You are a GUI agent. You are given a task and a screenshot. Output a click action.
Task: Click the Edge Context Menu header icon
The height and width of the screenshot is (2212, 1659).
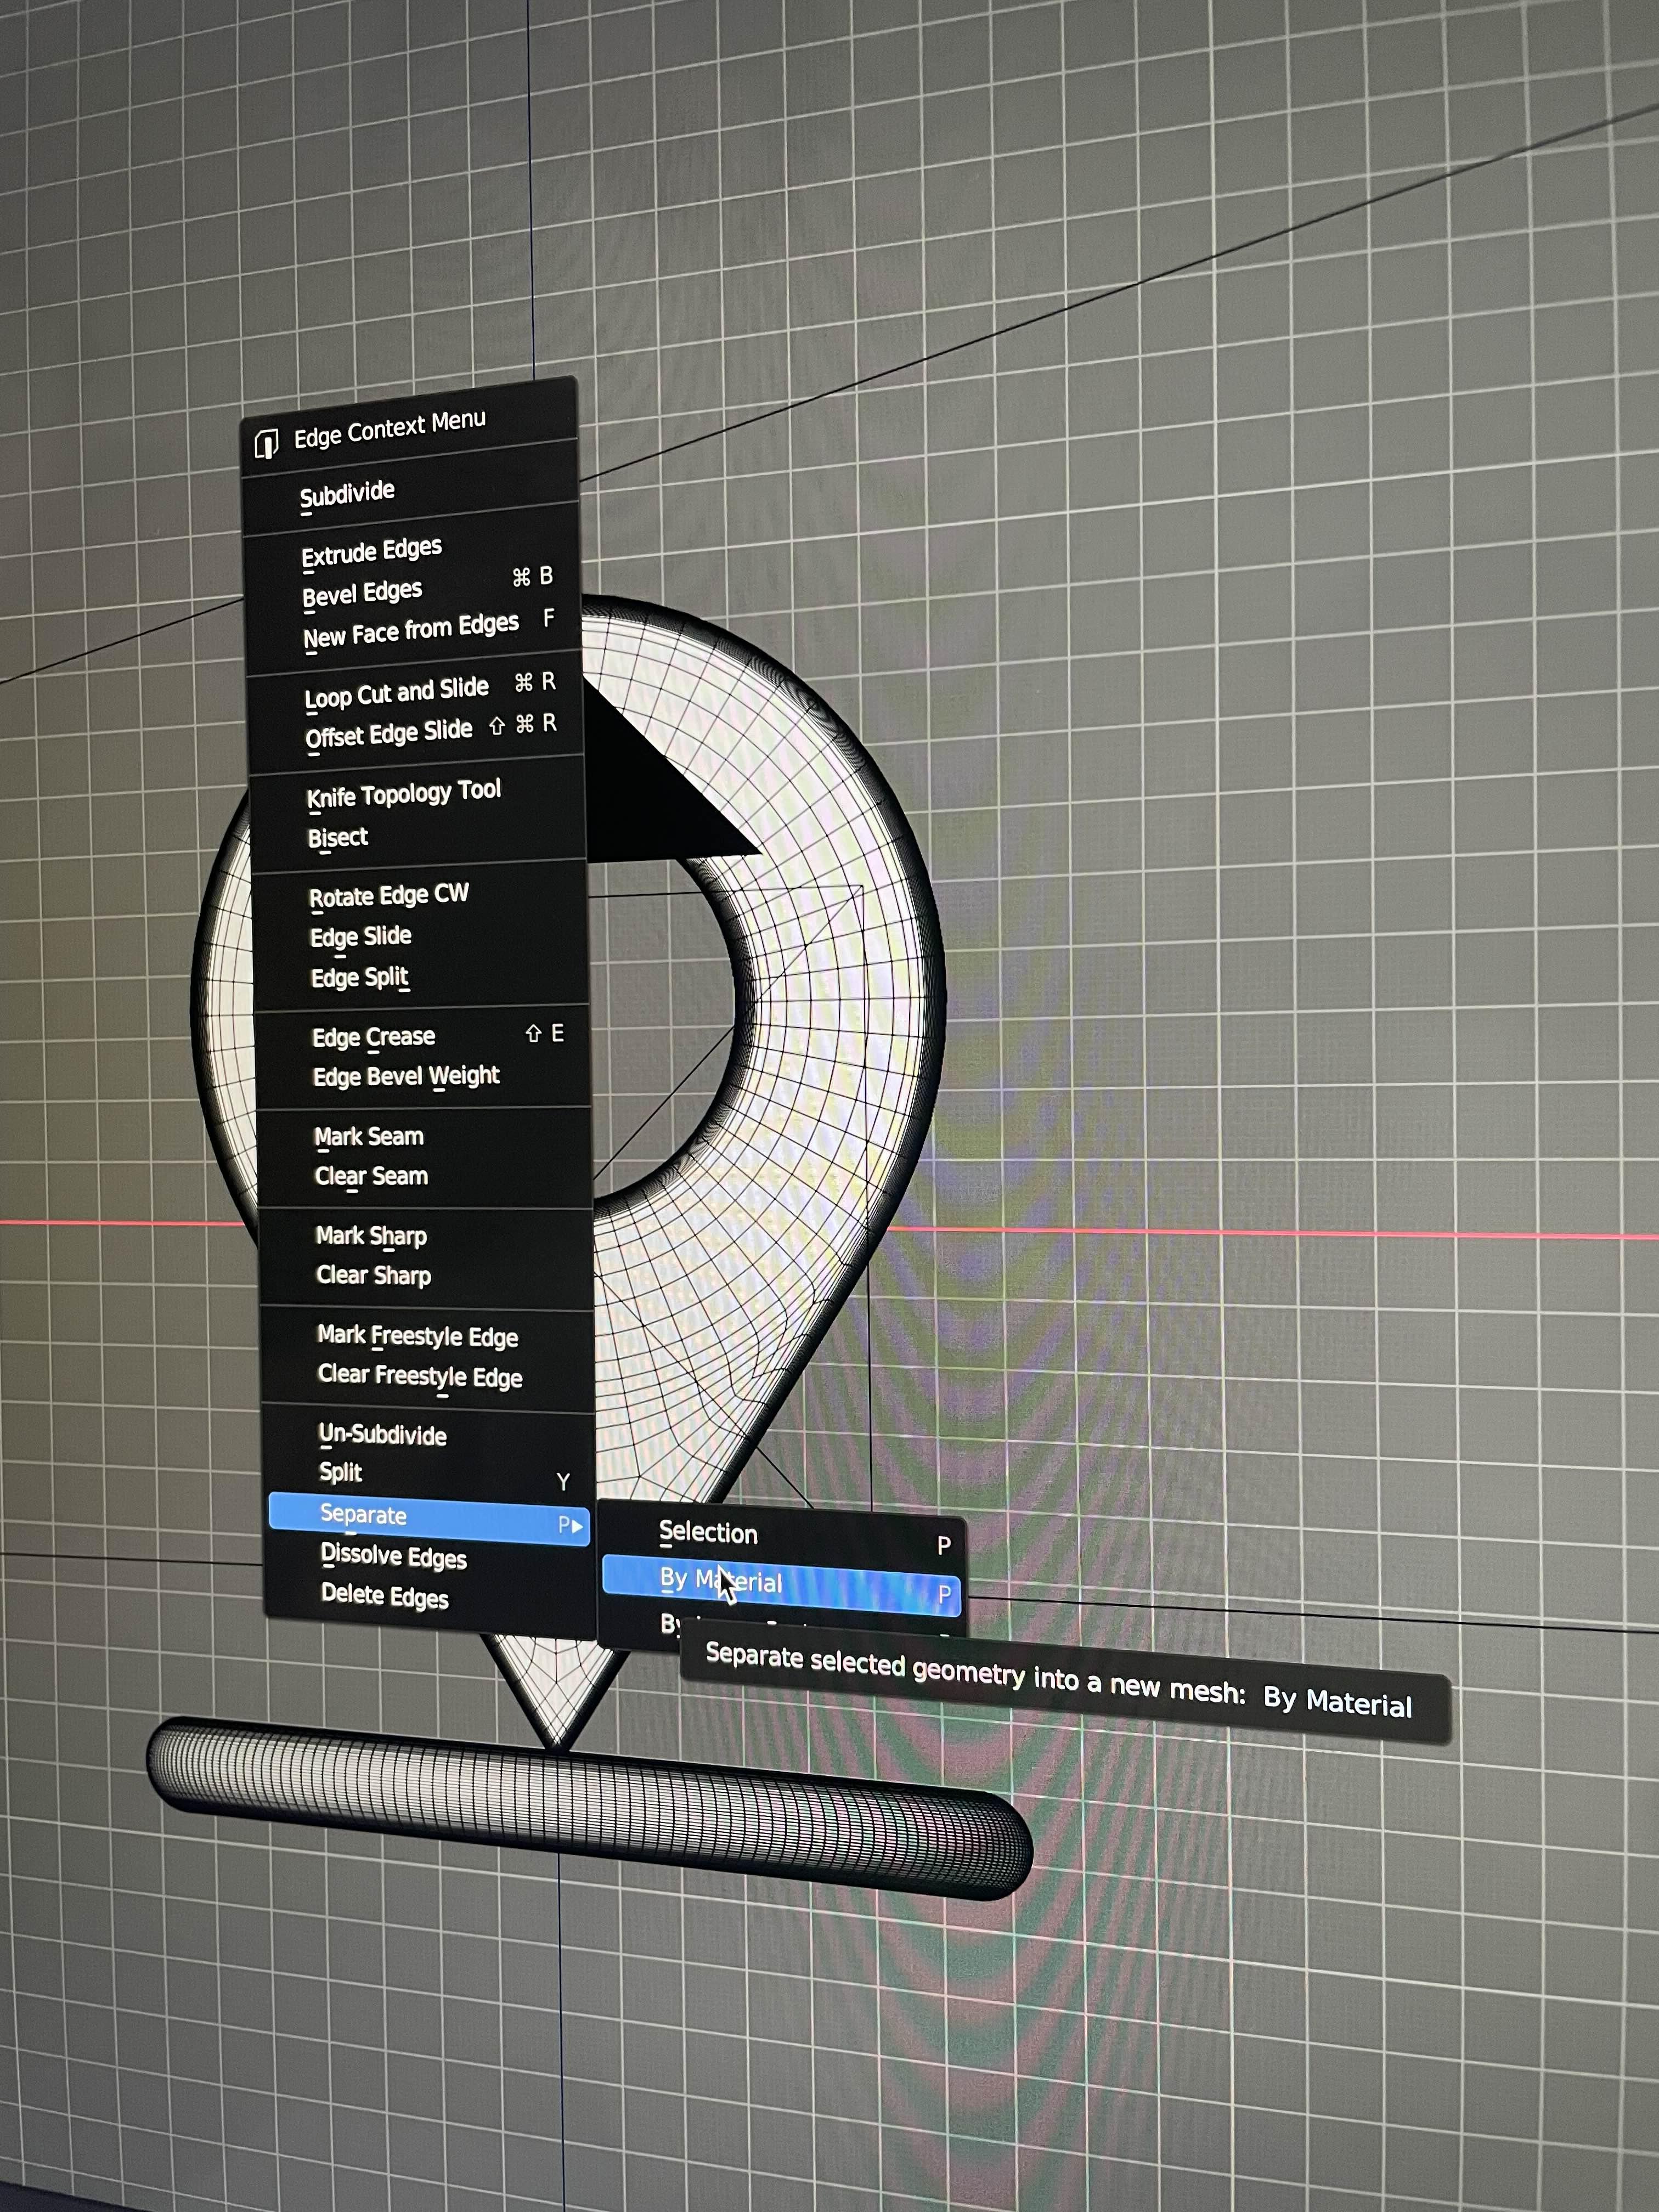266,443
